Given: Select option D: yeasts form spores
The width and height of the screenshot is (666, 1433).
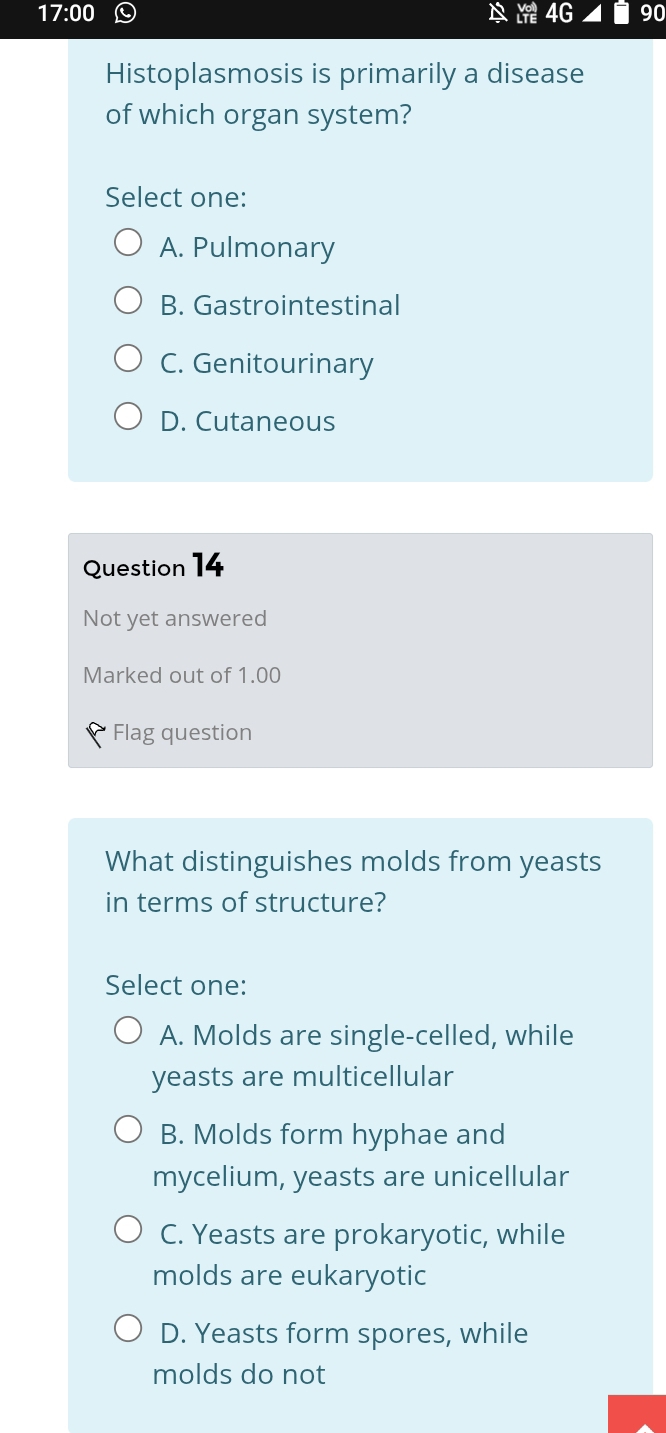Looking at the screenshot, I should [127, 1329].
